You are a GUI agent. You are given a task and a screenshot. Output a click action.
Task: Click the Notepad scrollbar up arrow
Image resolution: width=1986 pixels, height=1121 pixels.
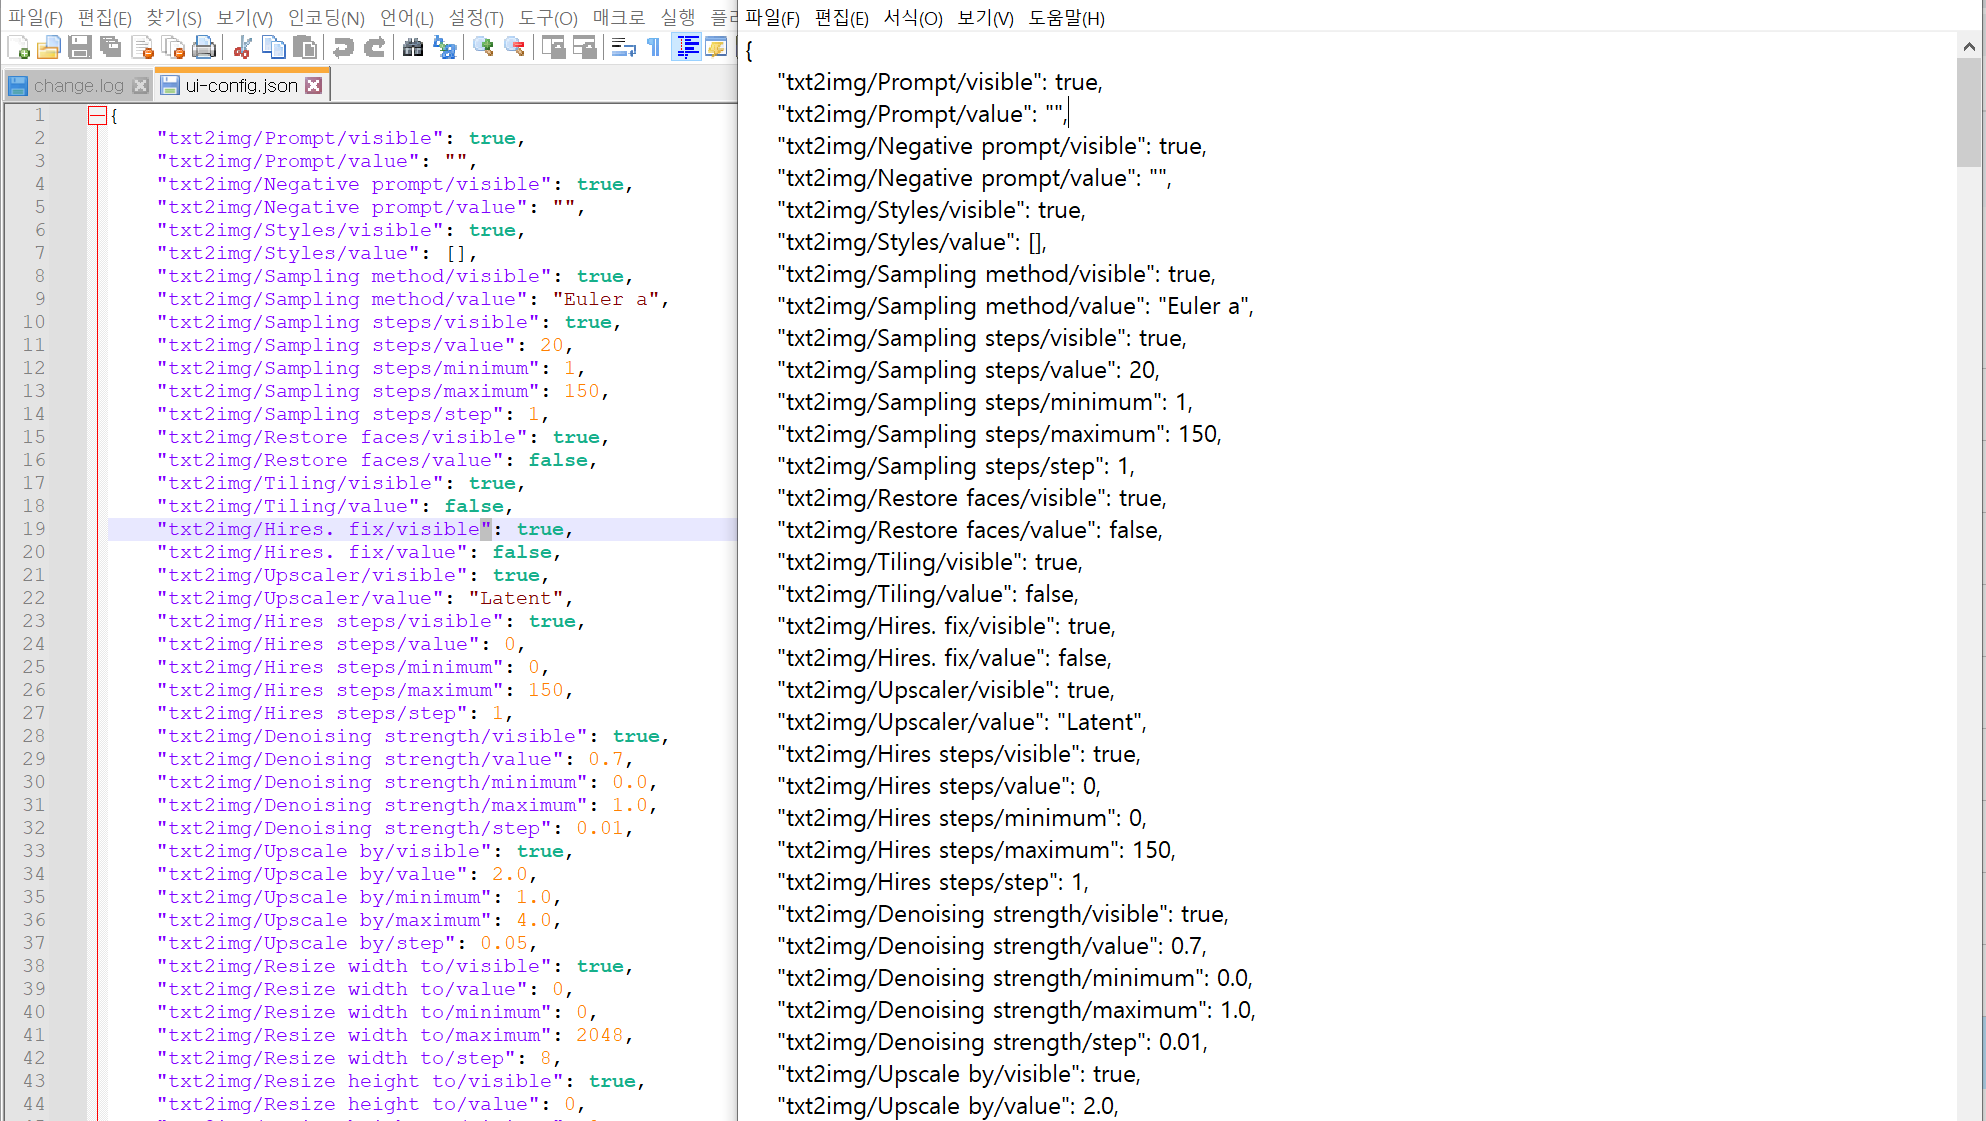pyautogui.click(x=1969, y=46)
